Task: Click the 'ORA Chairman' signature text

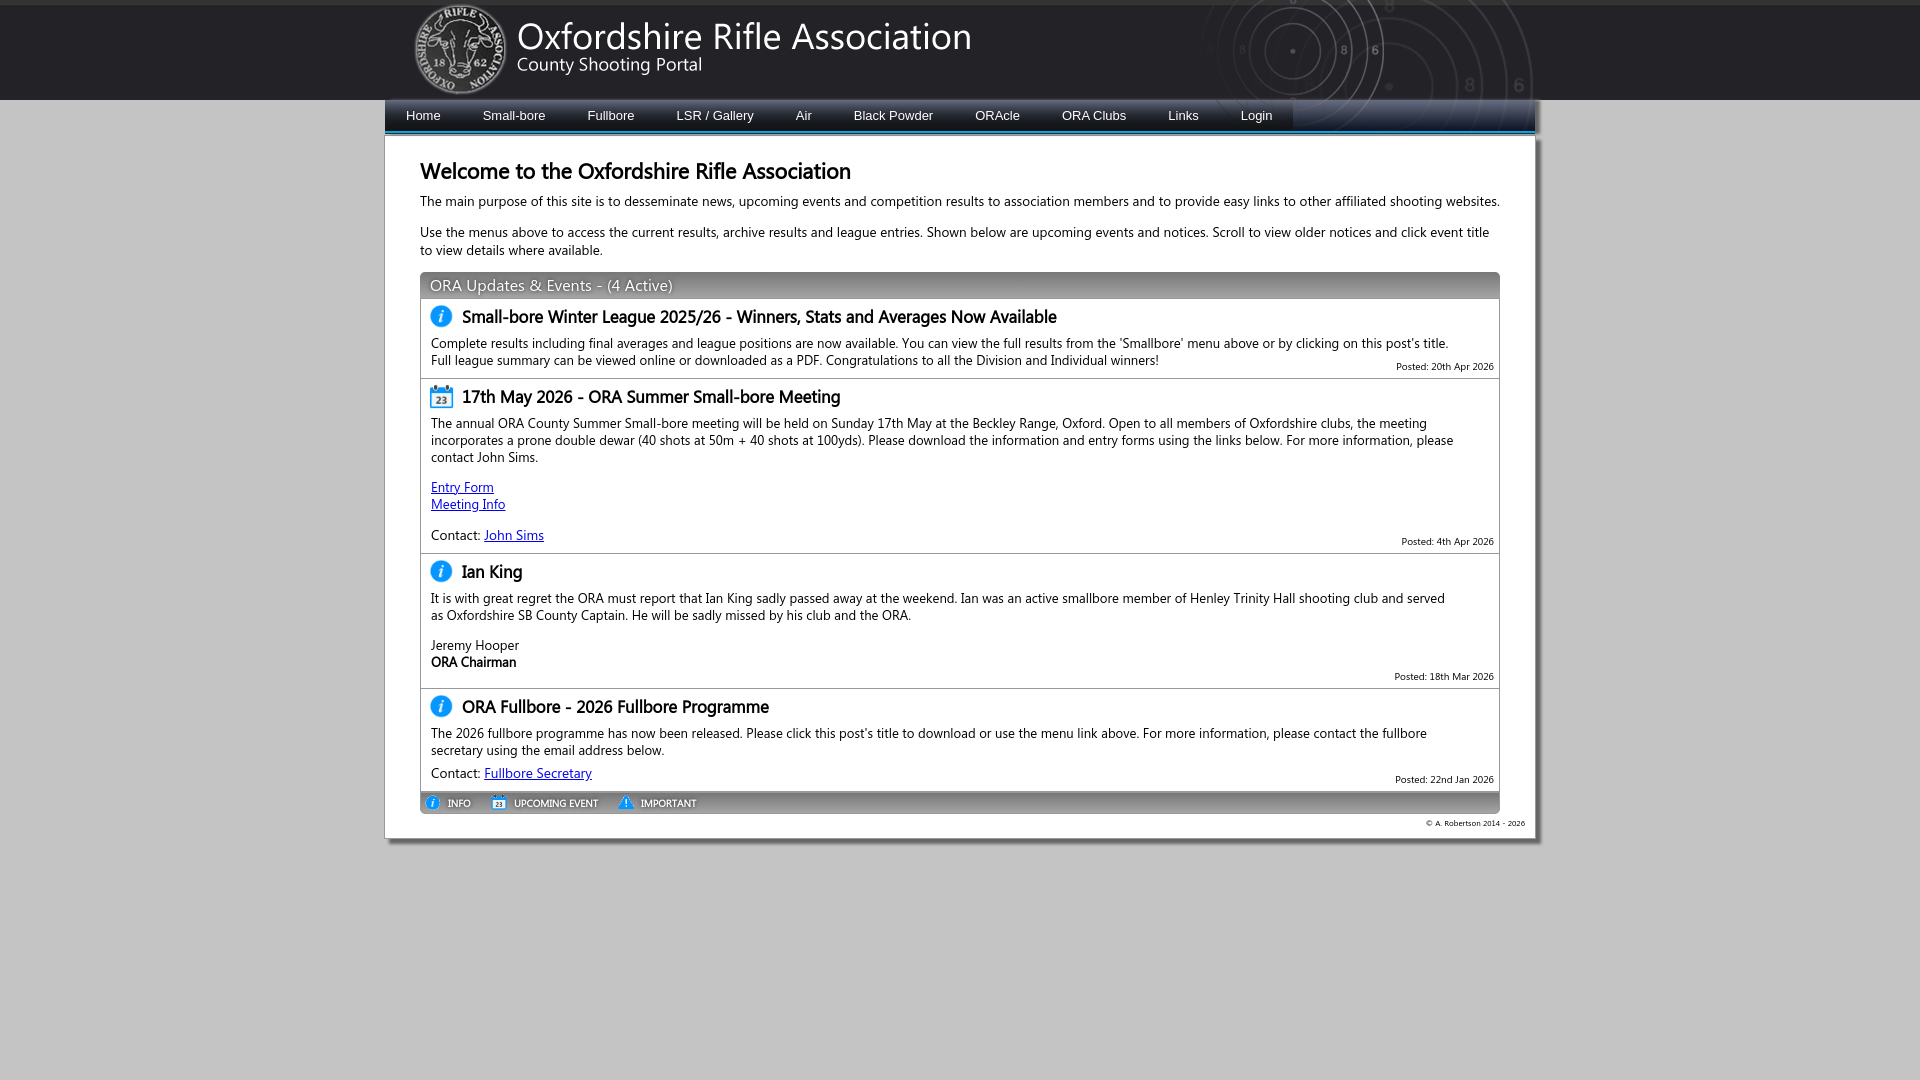Action: point(474,663)
